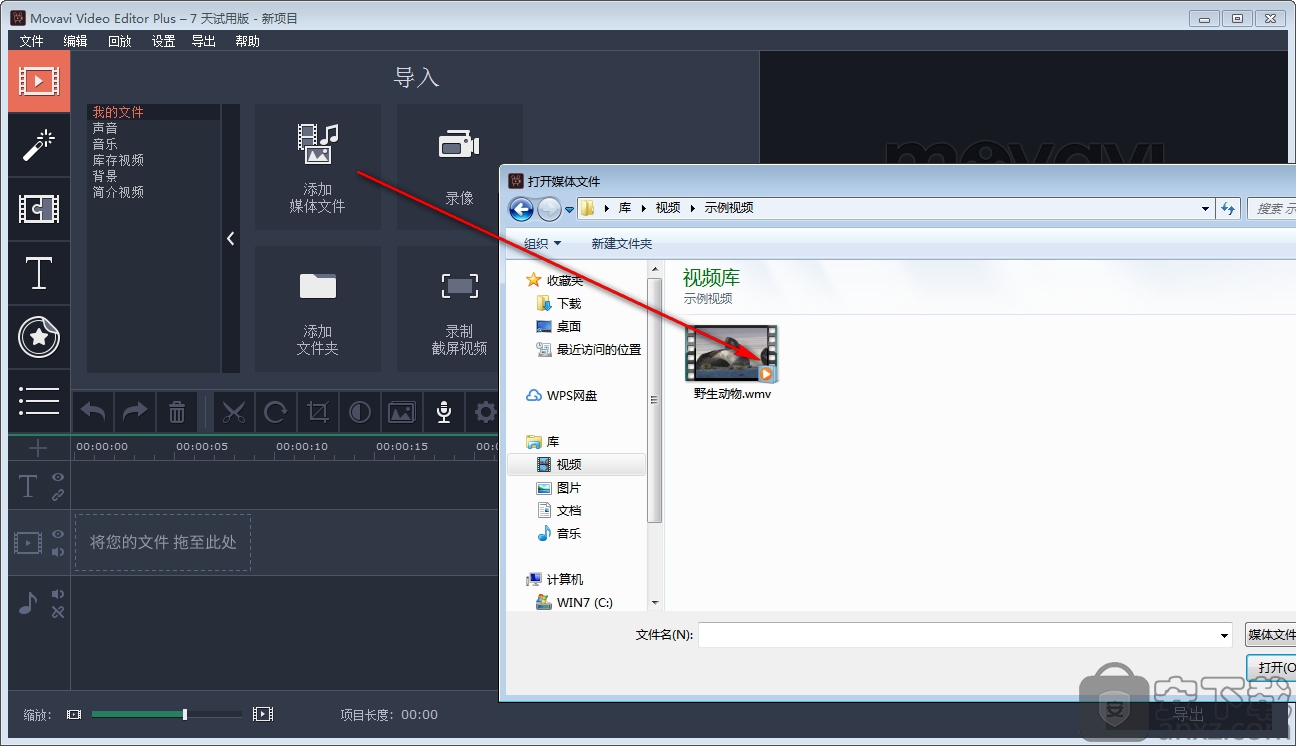Viewport: 1296px width, 746px height.
Task: Collapse the import category panel arrow
Action: point(231,238)
